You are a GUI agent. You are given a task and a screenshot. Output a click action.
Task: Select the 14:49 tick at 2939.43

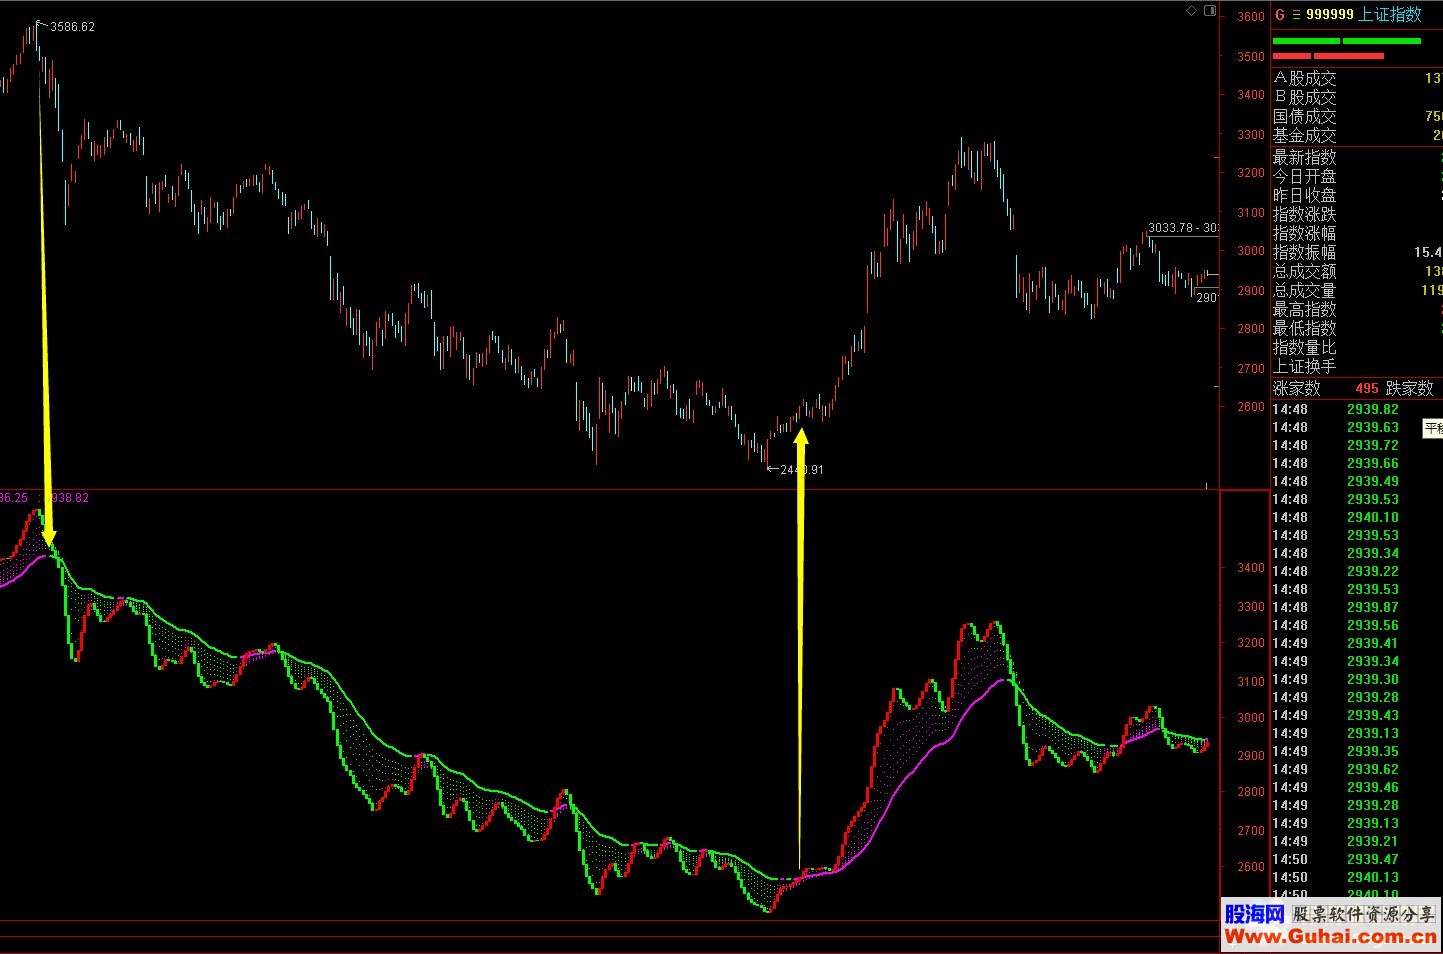1357,715
